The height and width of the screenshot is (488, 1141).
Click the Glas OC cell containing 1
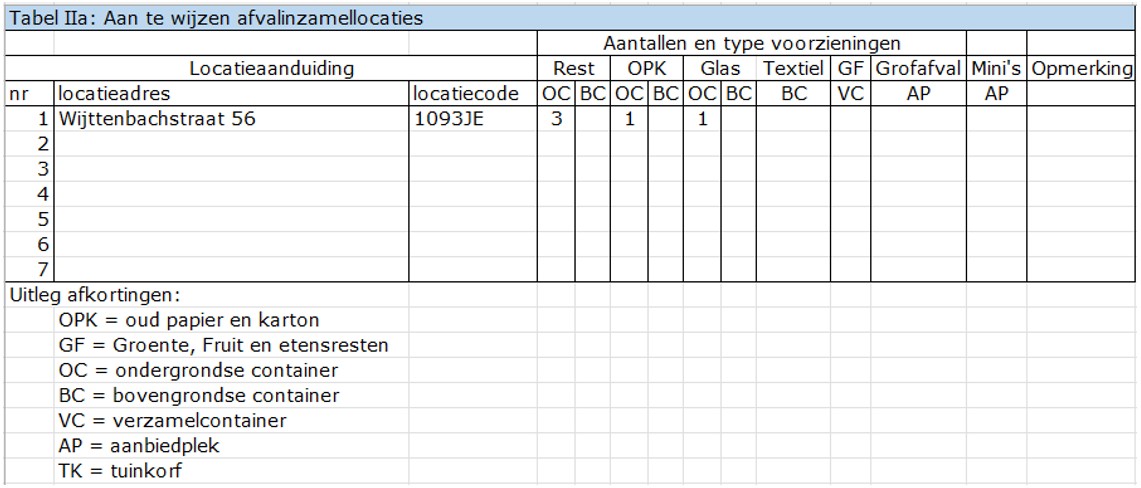click(x=702, y=119)
